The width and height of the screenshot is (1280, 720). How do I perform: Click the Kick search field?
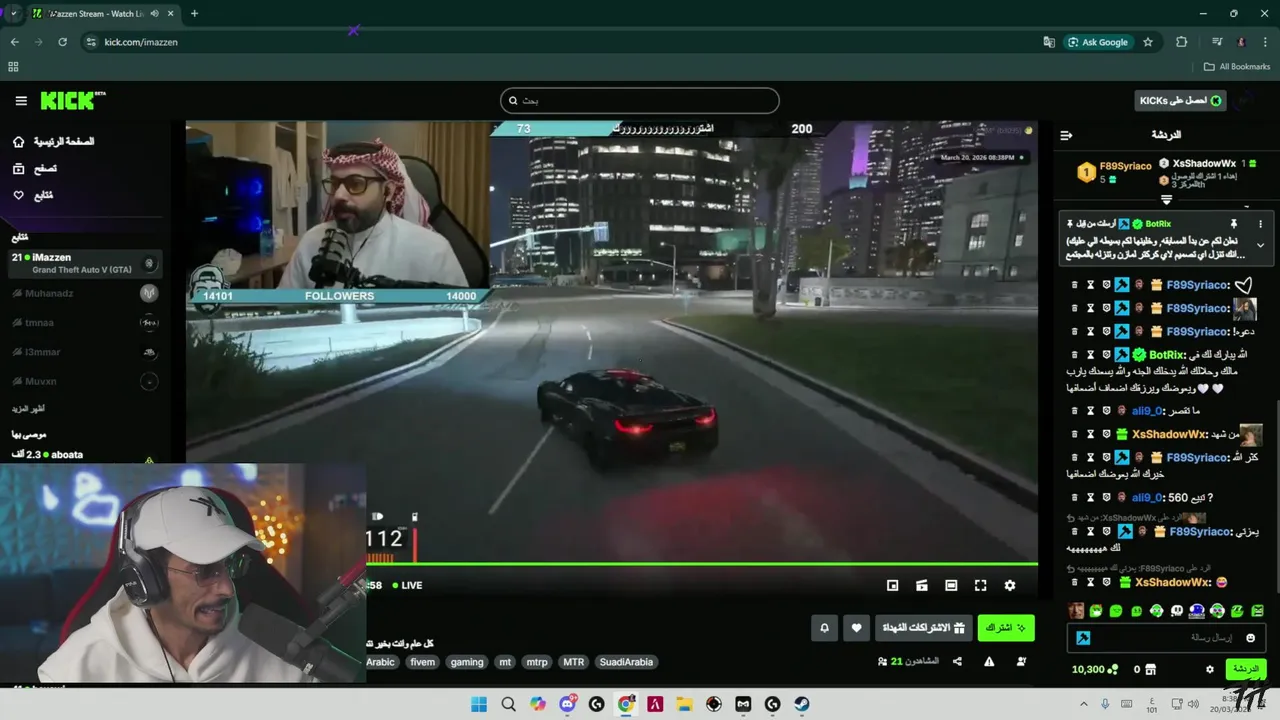click(639, 100)
